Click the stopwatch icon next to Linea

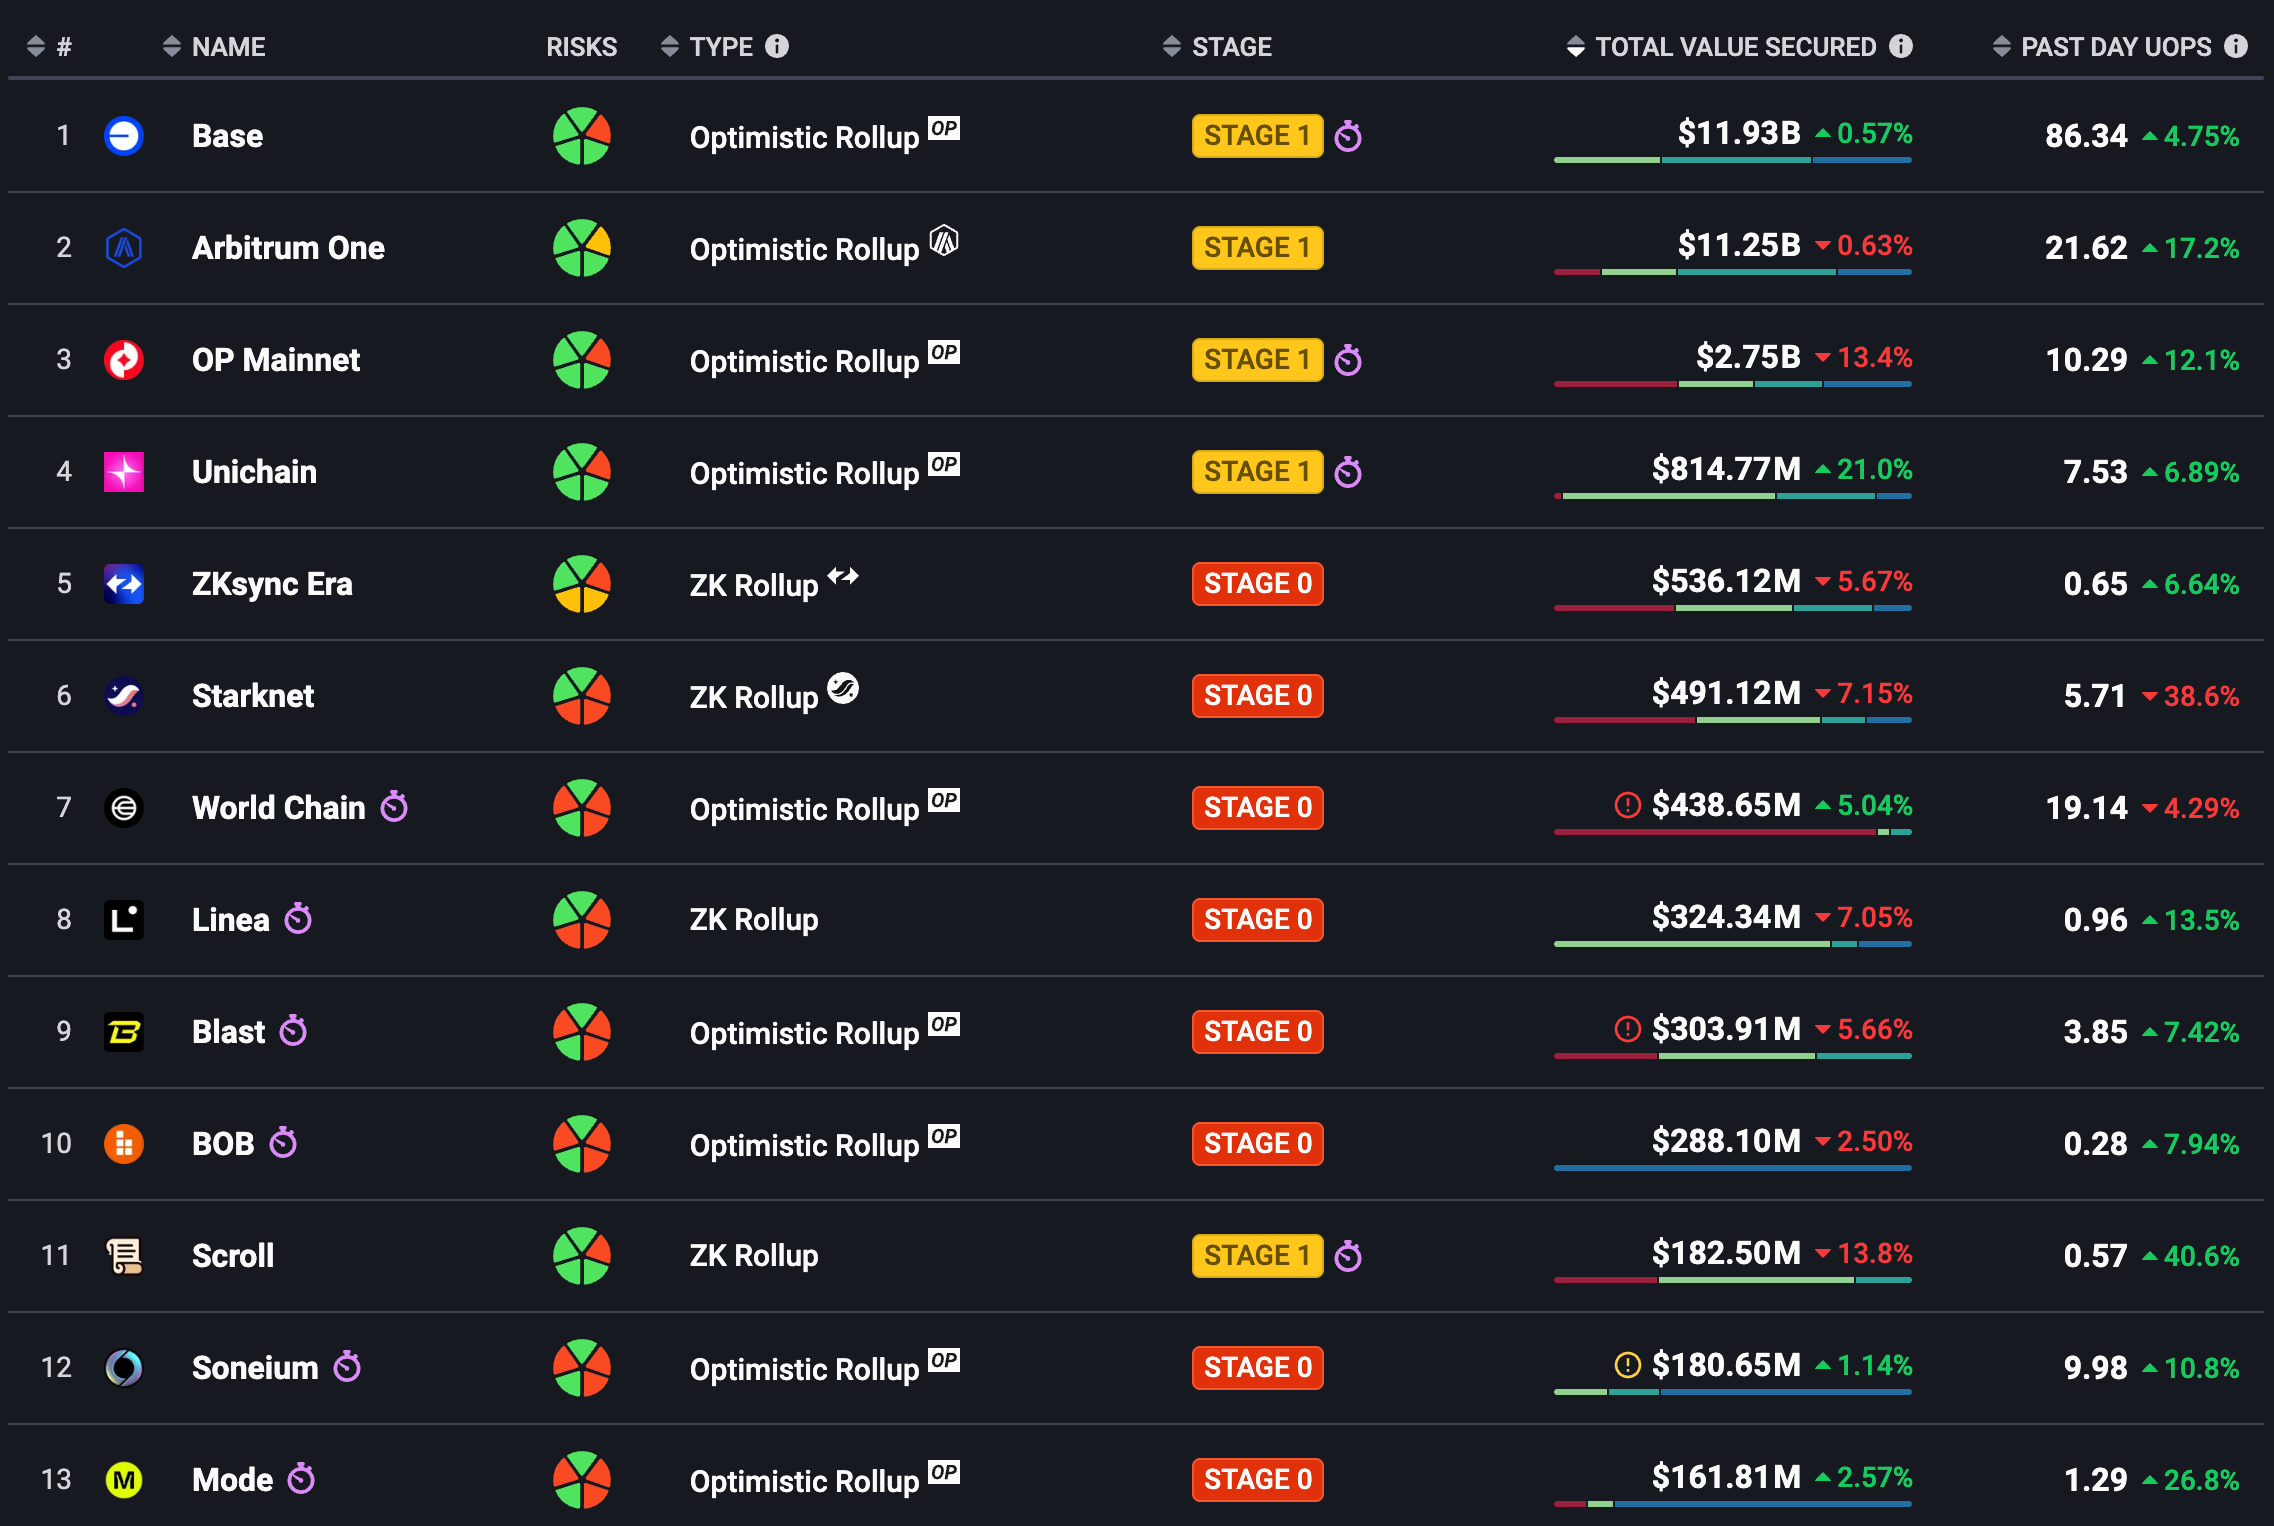click(x=298, y=918)
